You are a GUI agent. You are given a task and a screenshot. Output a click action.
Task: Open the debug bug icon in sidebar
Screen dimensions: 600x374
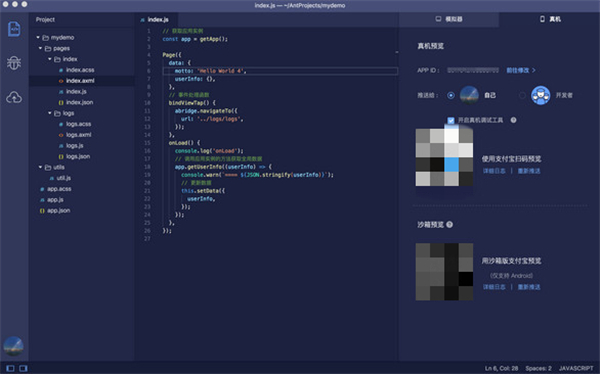14,63
